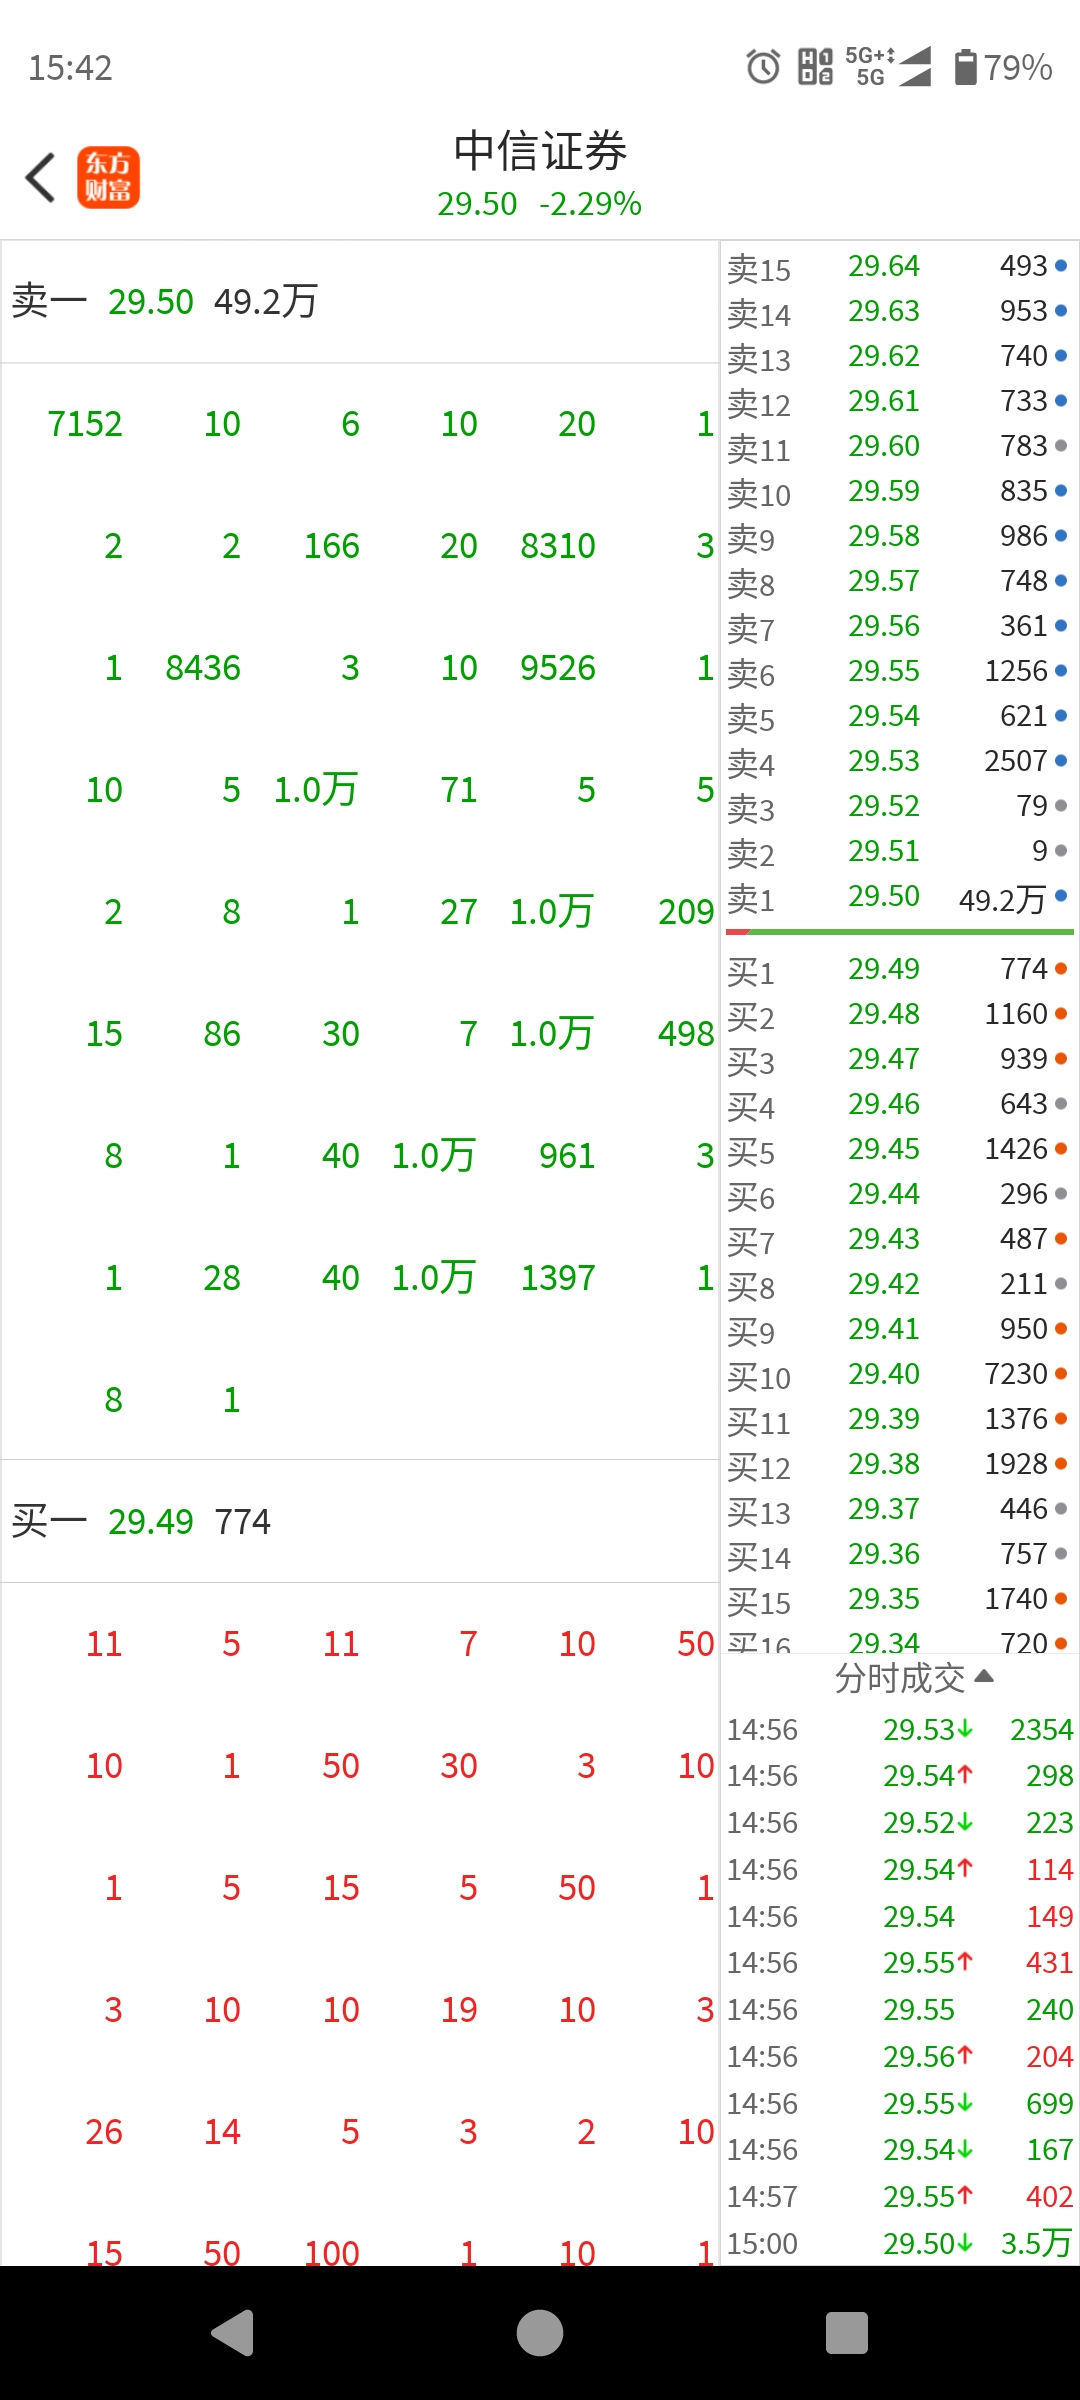The height and width of the screenshot is (2400, 1080).
Task: Select the 买7 29.43 row
Action: click(898, 1240)
